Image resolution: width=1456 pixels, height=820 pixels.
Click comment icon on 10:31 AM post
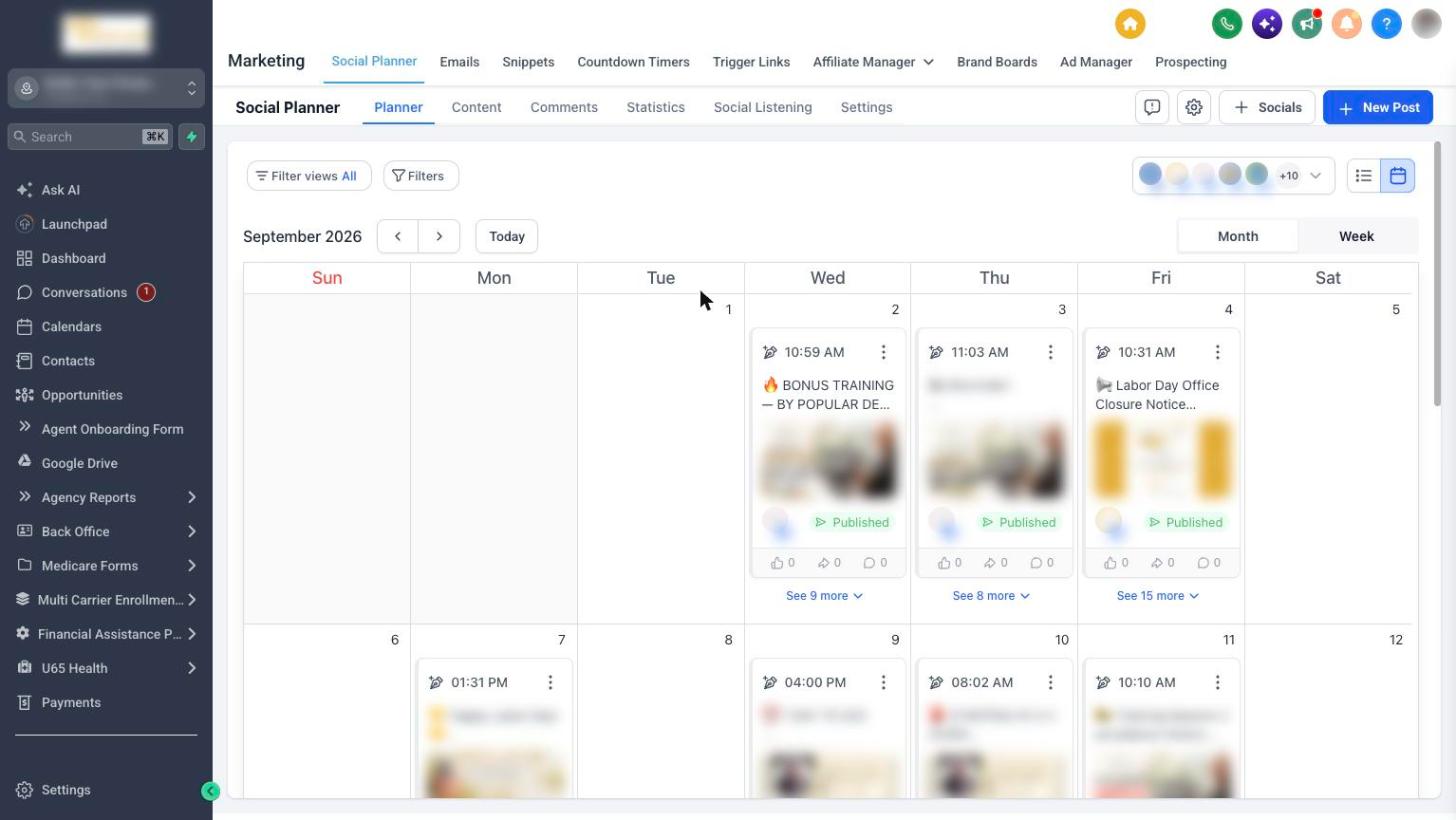[1203, 563]
